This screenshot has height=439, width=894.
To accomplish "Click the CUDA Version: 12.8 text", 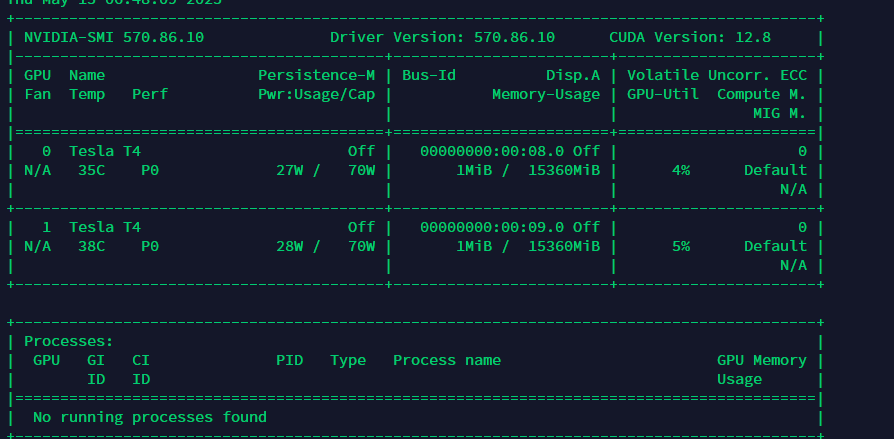I will pos(690,38).
